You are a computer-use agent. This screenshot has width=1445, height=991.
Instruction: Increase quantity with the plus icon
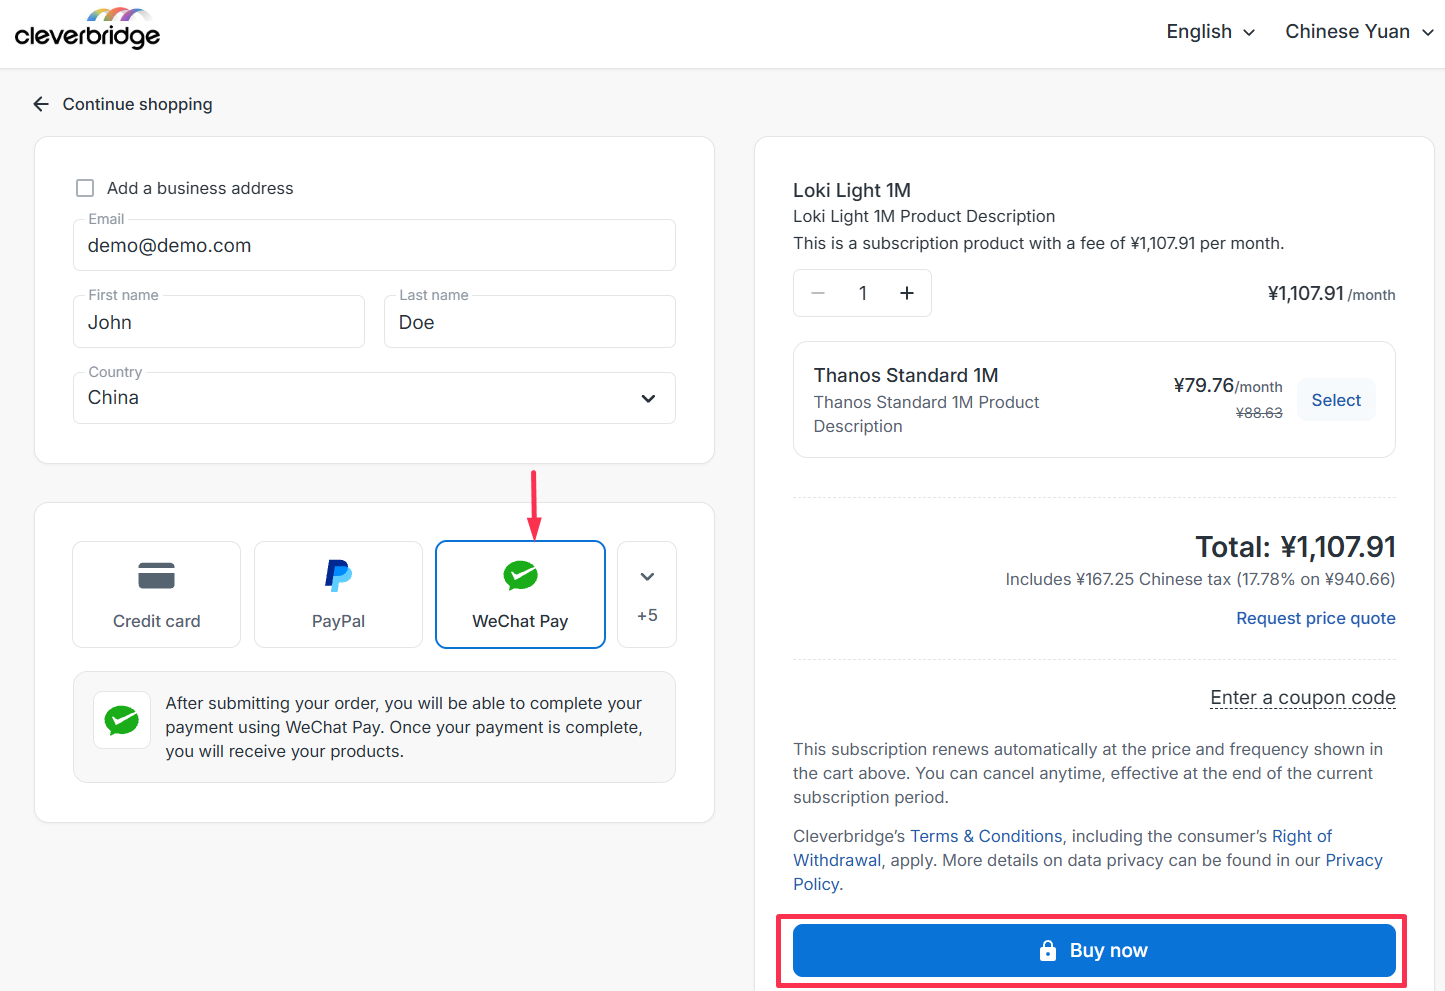[x=907, y=293]
